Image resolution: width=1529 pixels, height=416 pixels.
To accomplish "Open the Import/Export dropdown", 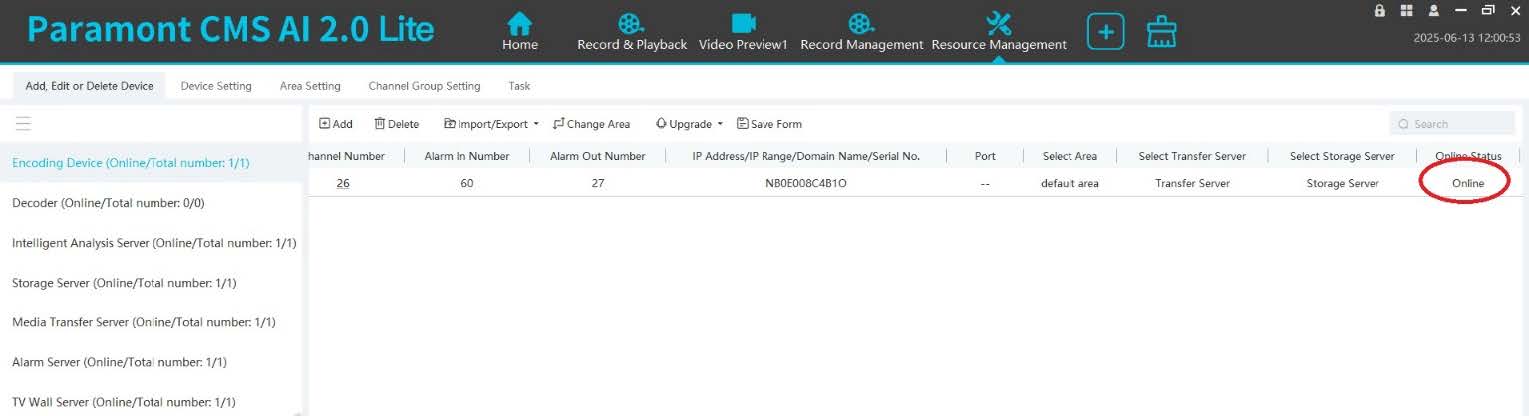I will point(491,124).
